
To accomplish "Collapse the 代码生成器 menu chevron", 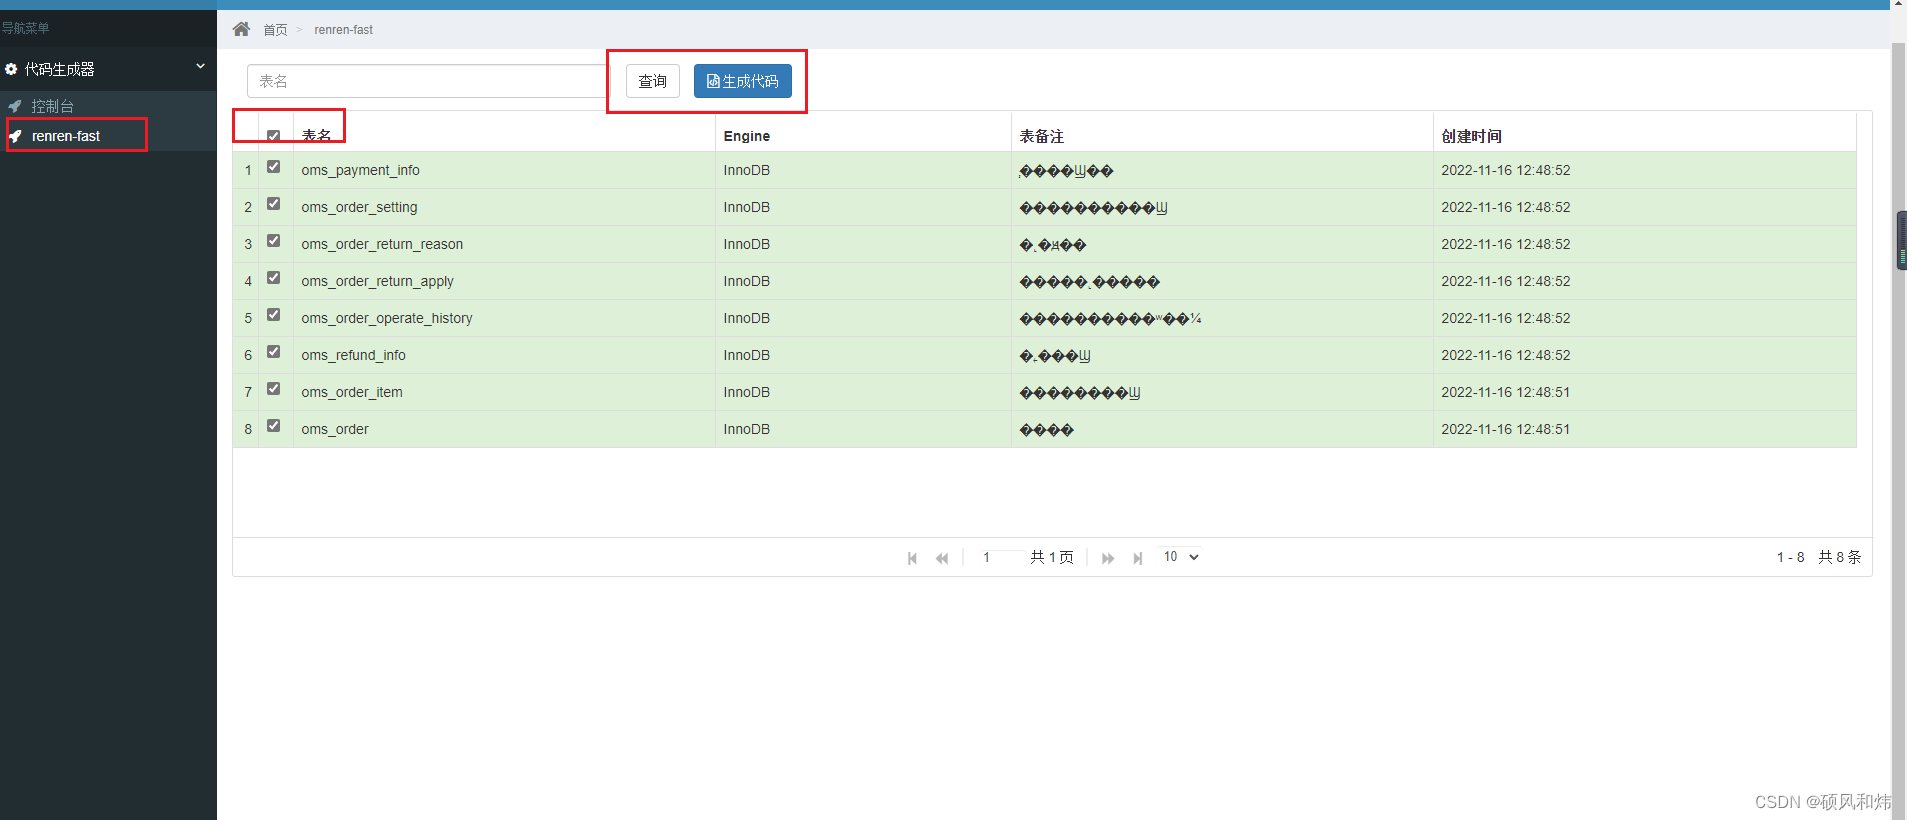I will click(200, 67).
